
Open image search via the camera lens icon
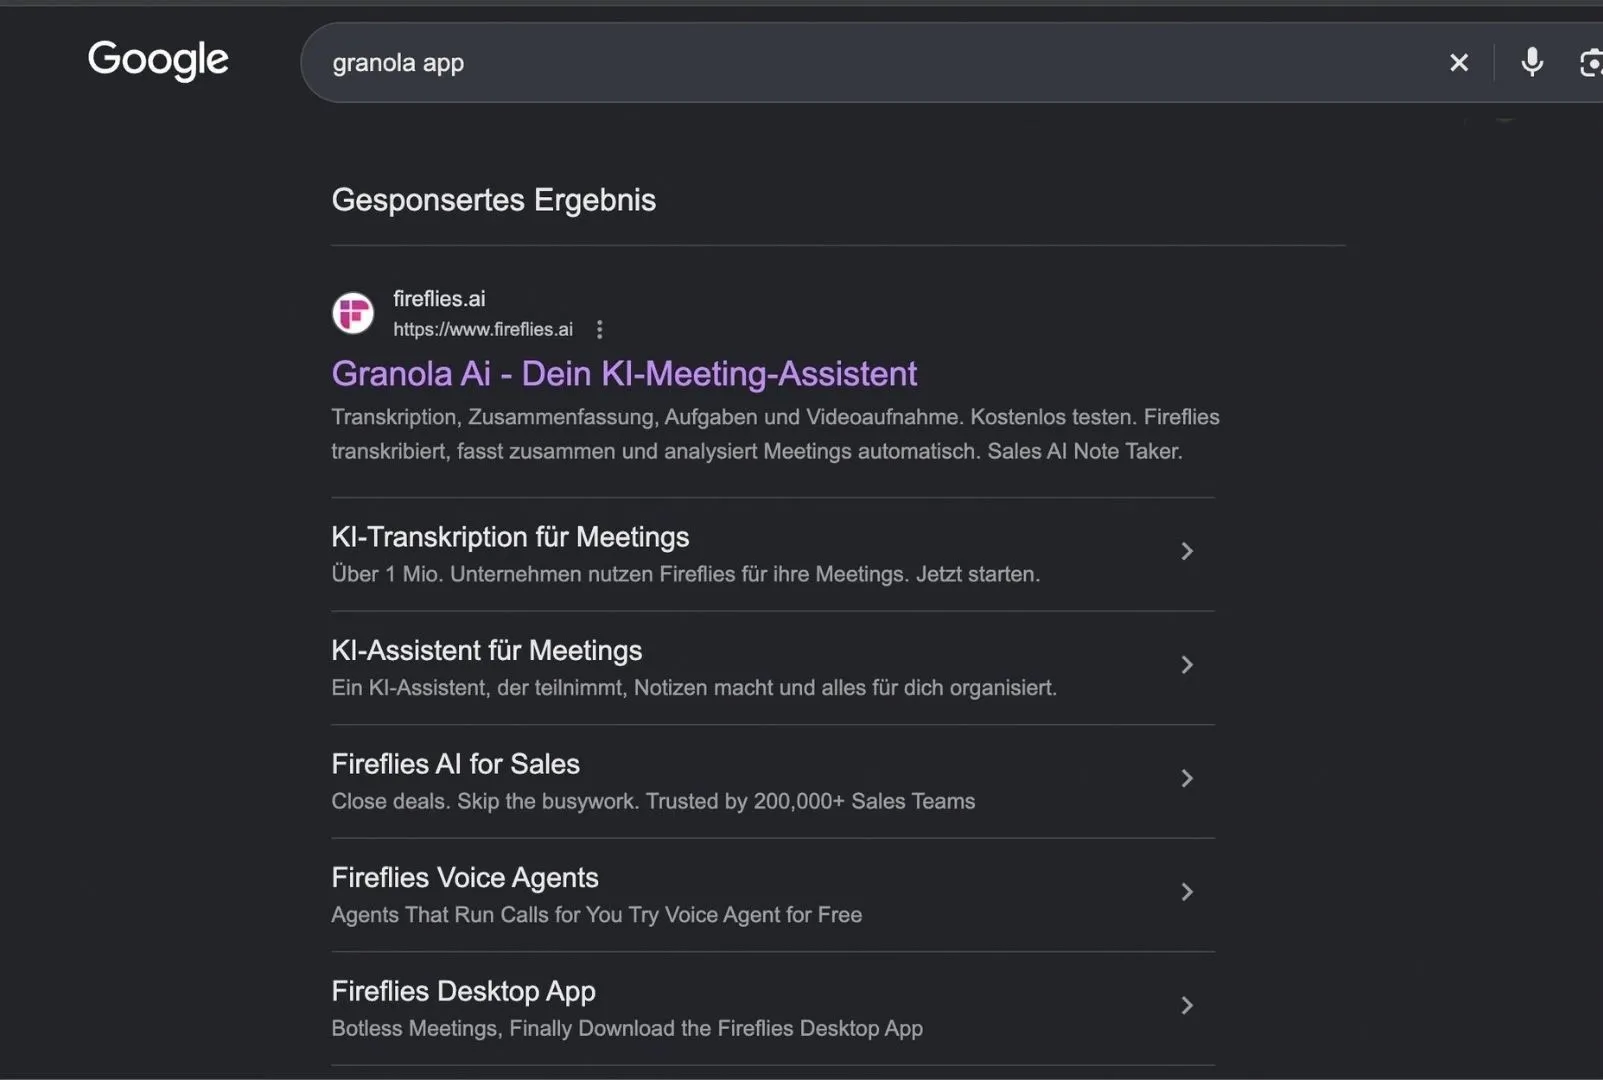pyautogui.click(x=1591, y=63)
